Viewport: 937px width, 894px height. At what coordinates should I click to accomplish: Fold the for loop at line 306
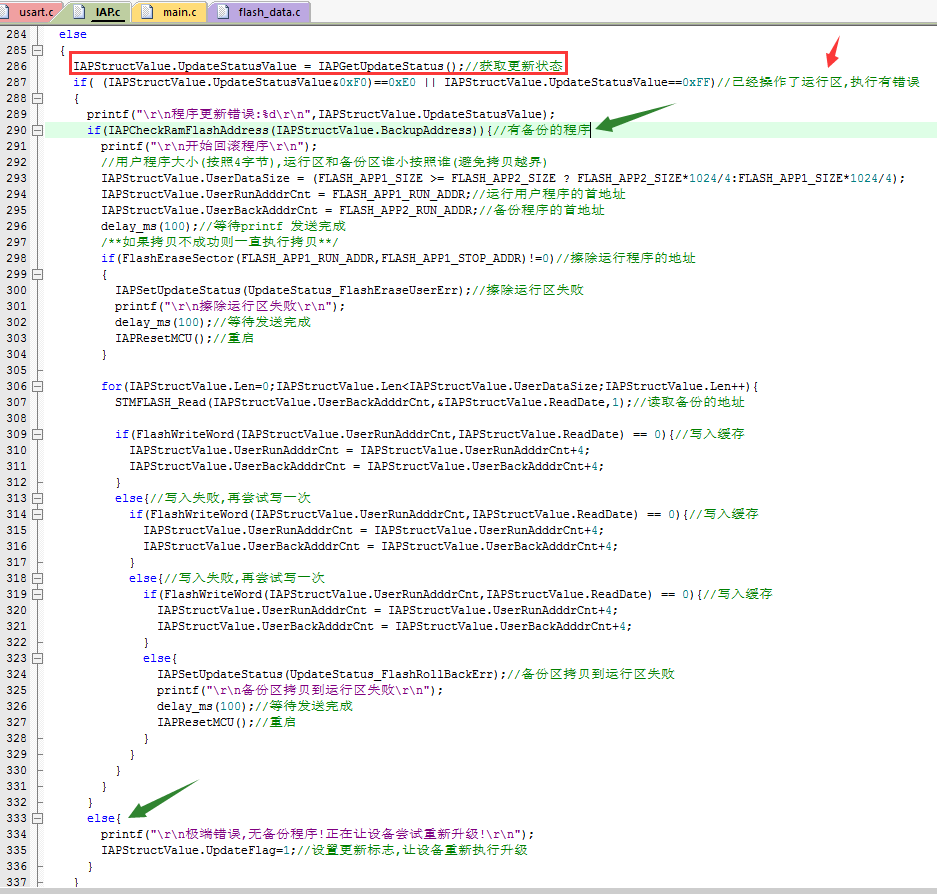(x=38, y=386)
